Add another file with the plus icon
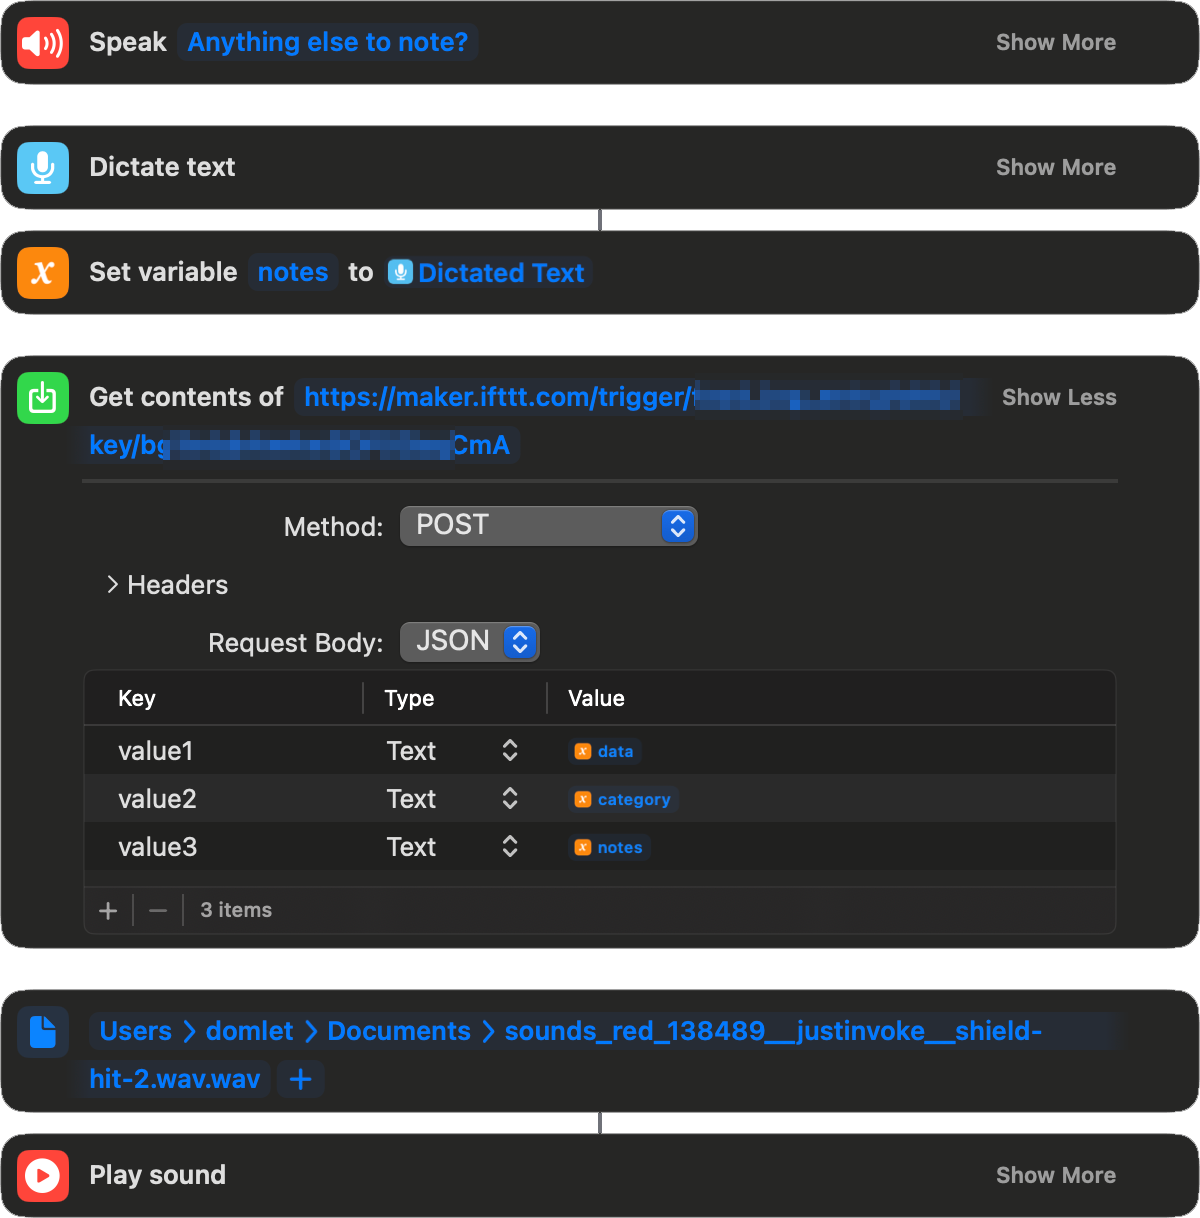This screenshot has height=1218, width=1200. point(301,1079)
